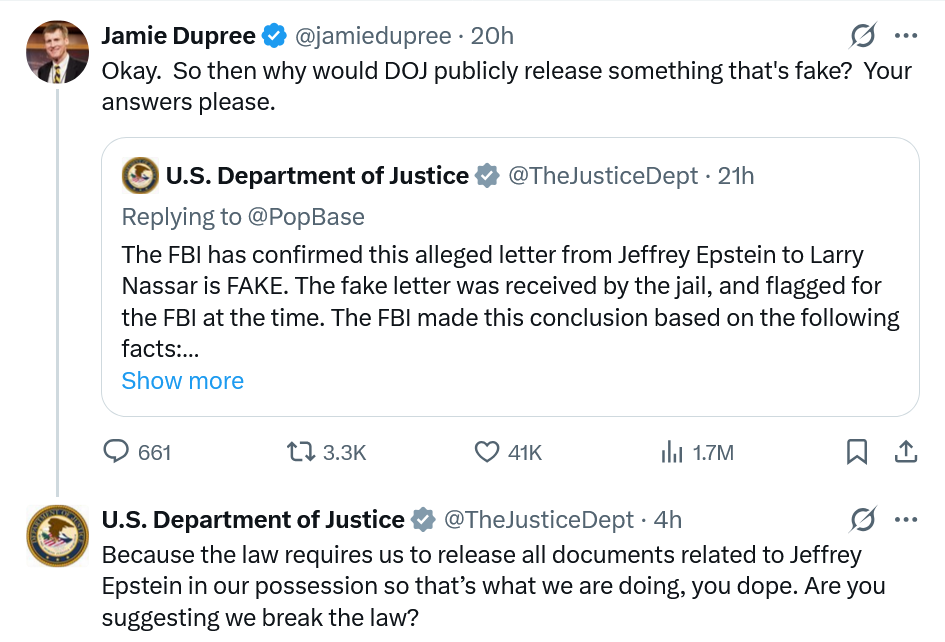Bookmark Jamie Dupree's tweet
945x642 pixels.
click(x=857, y=452)
